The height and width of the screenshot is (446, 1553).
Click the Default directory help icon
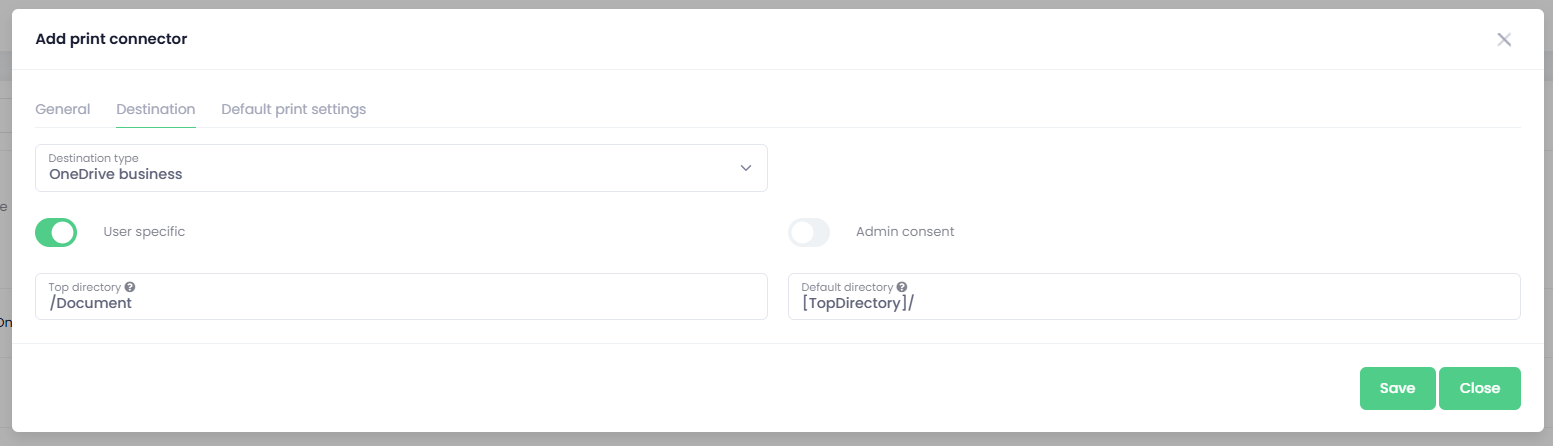click(902, 287)
